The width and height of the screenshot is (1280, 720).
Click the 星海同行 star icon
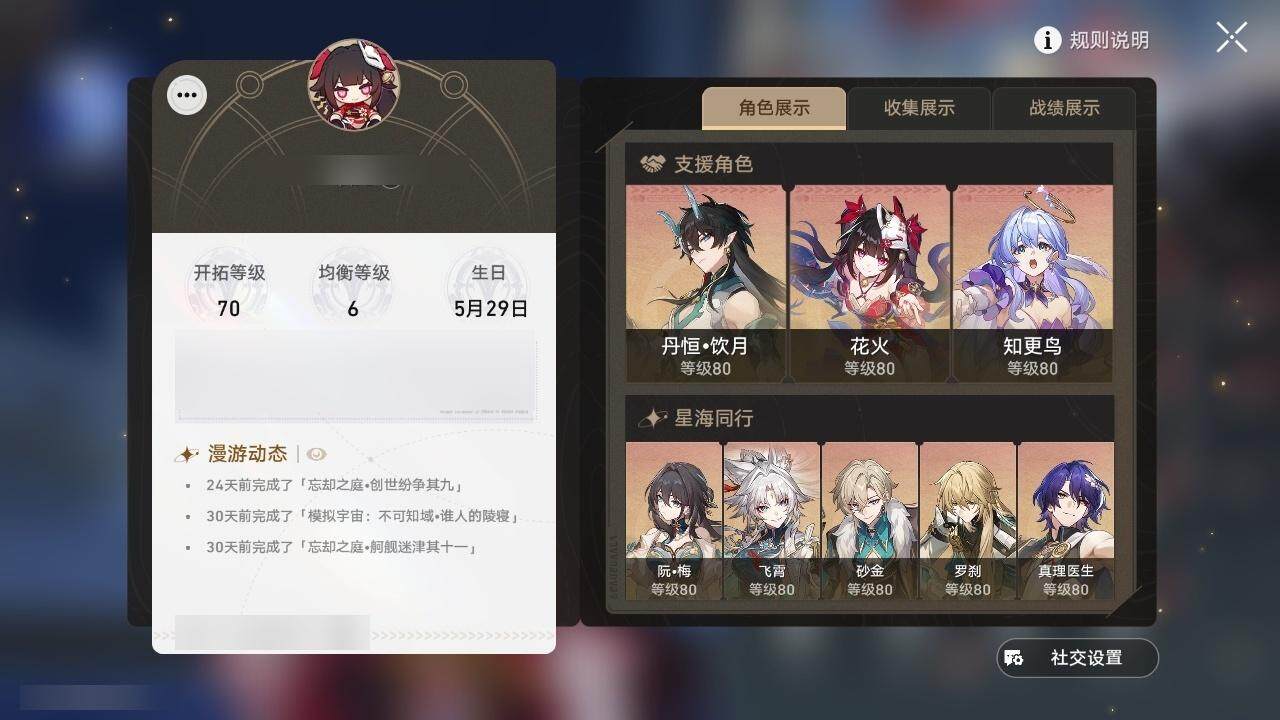(x=653, y=418)
